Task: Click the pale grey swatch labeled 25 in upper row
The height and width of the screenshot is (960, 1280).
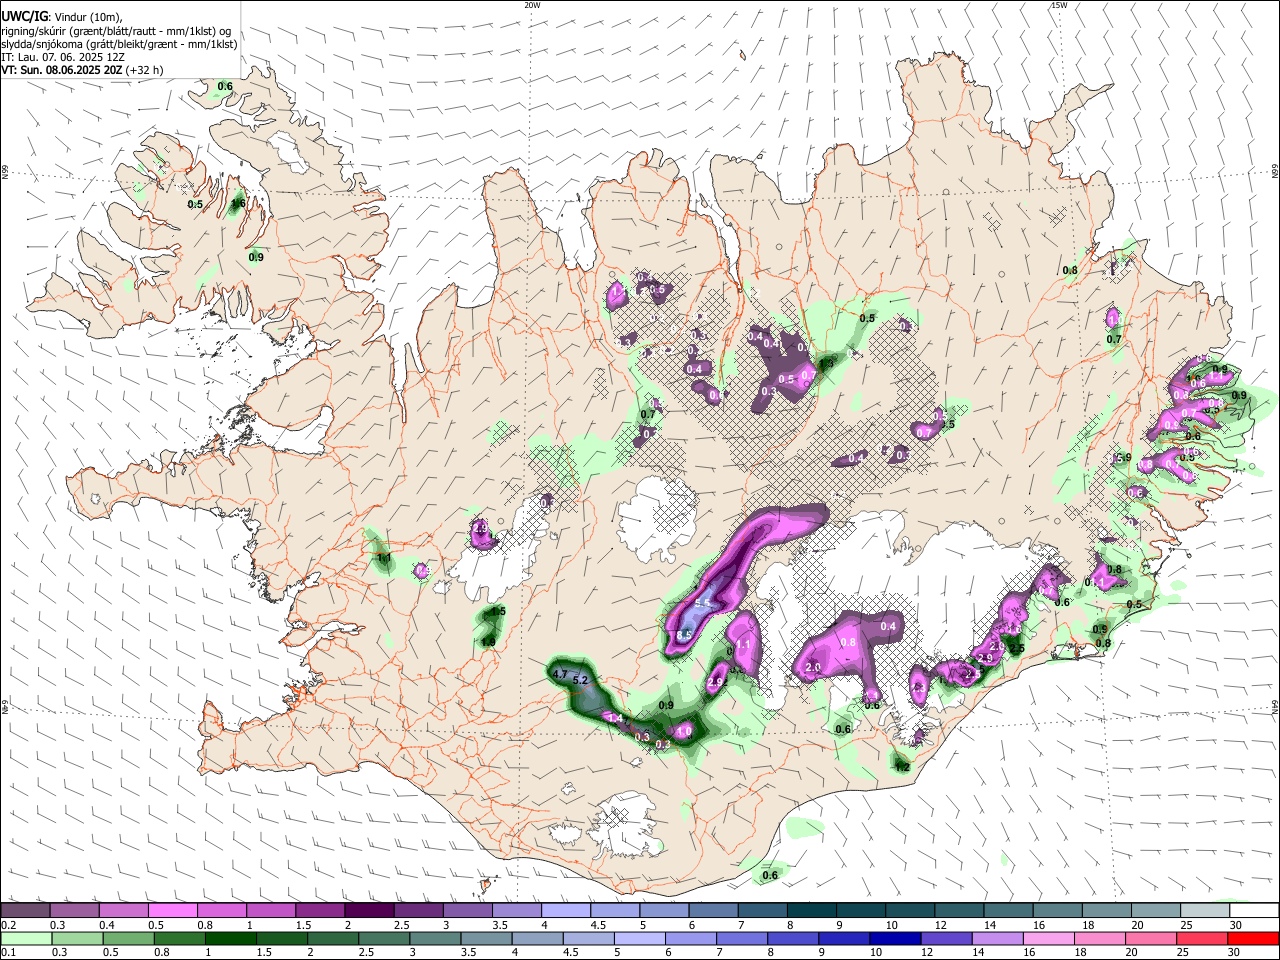Action: (1204, 911)
